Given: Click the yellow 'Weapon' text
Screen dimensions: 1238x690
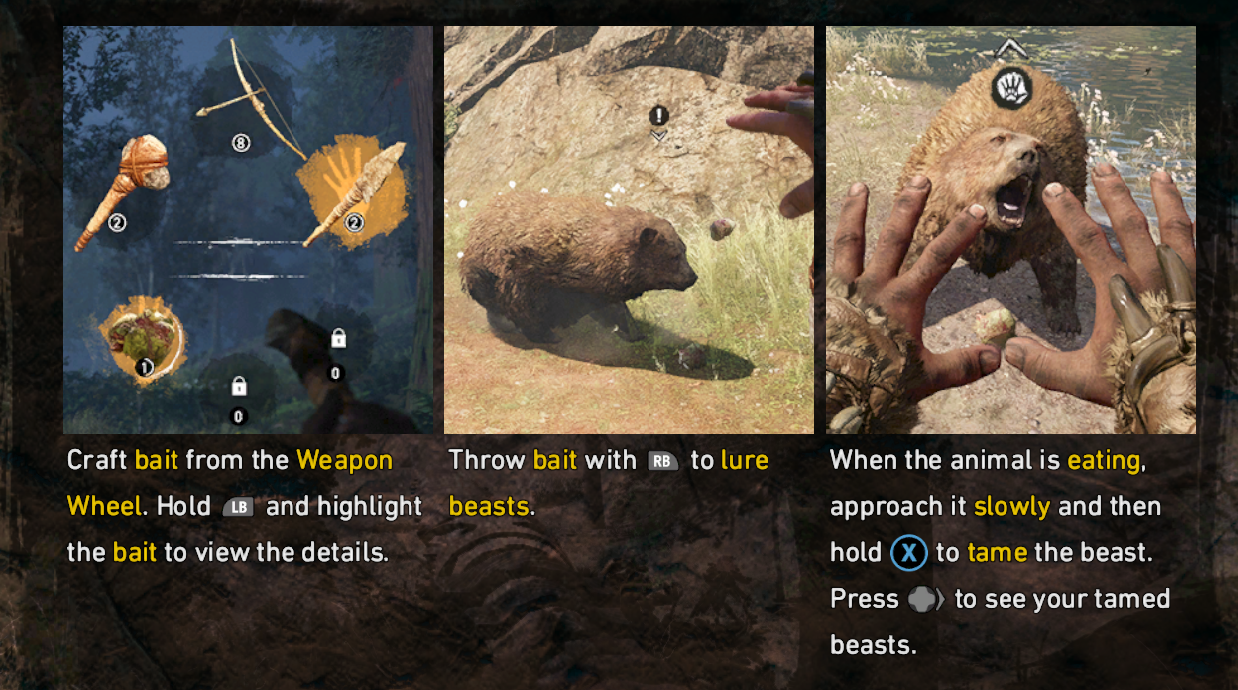Looking at the screenshot, I should click(345, 461).
